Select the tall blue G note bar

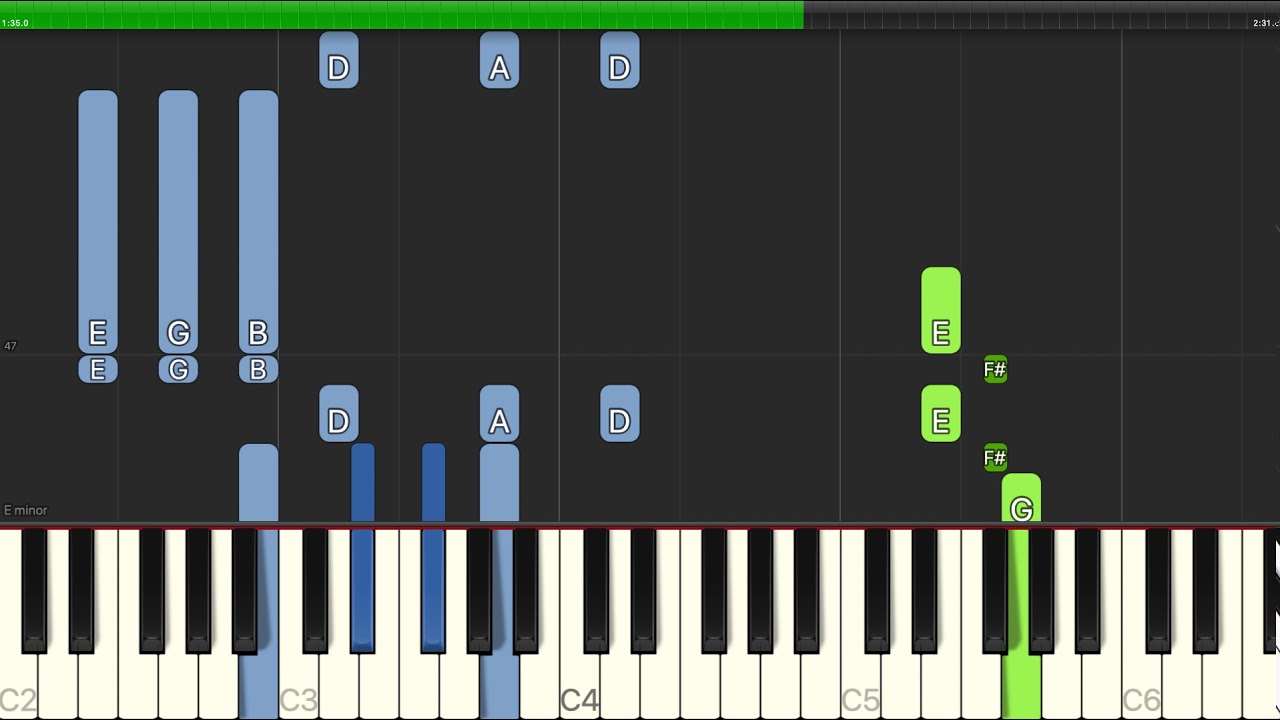point(178,222)
